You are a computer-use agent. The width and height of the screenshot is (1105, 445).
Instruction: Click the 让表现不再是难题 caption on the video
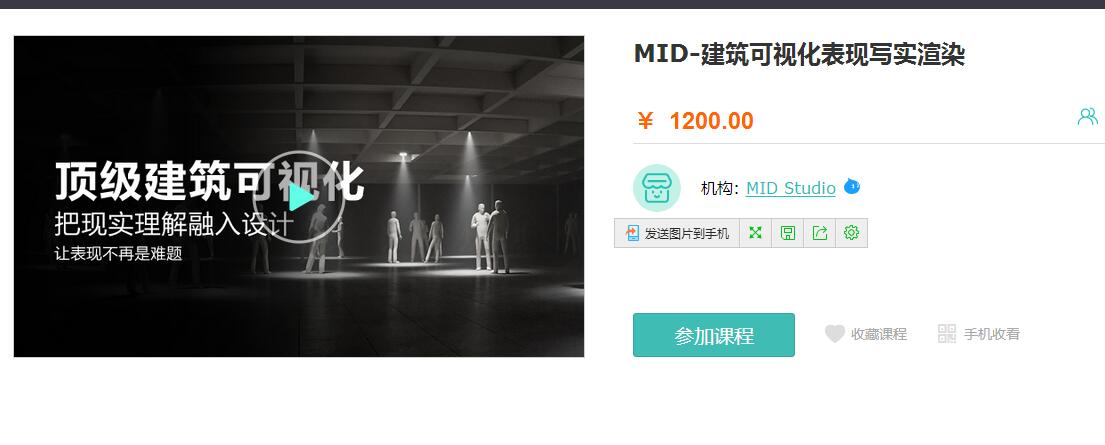click(x=118, y=254)
